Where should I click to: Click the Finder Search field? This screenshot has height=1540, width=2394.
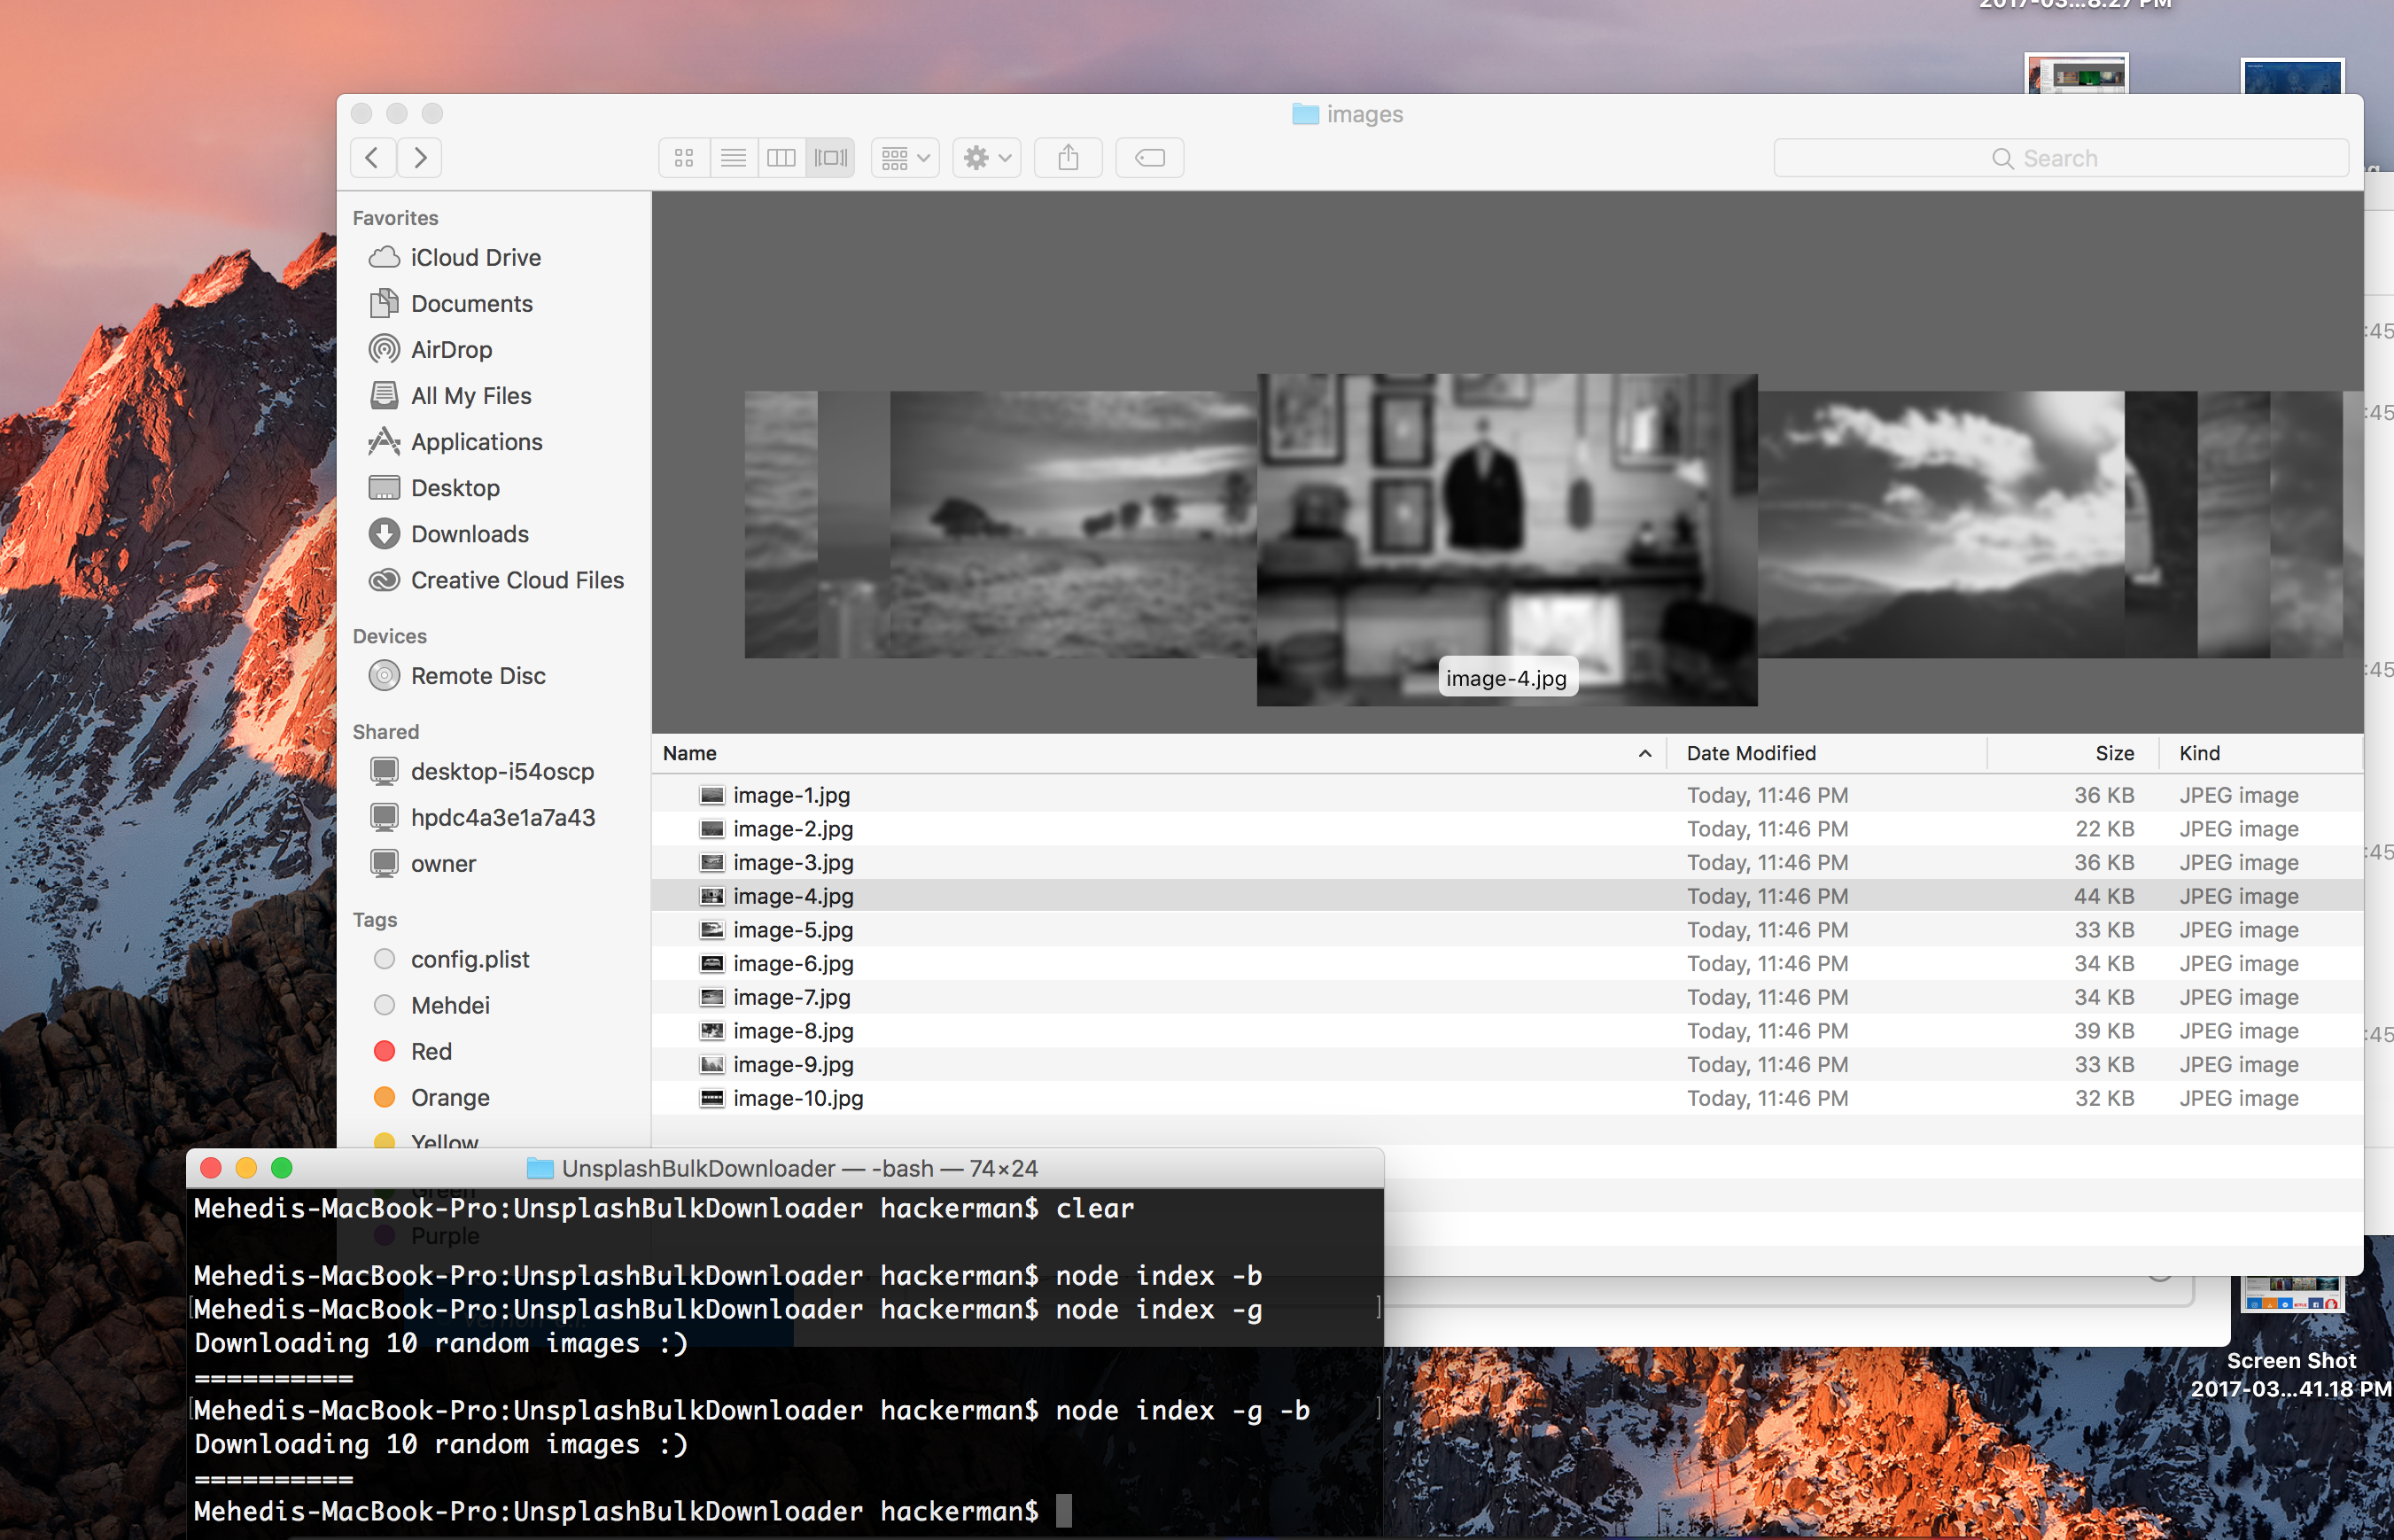pos(2060,158)
